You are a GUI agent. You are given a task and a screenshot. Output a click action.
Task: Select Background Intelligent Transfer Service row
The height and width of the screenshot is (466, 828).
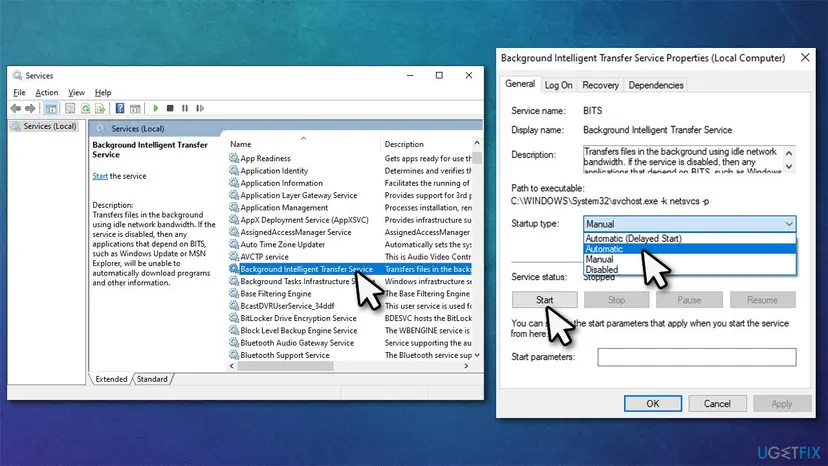350,269
